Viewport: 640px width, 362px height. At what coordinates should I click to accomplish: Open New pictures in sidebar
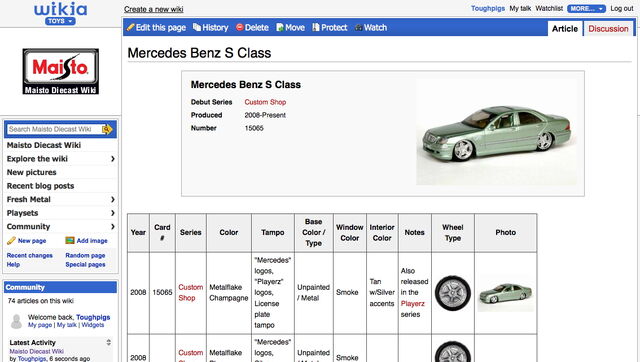tap(31, 172)
